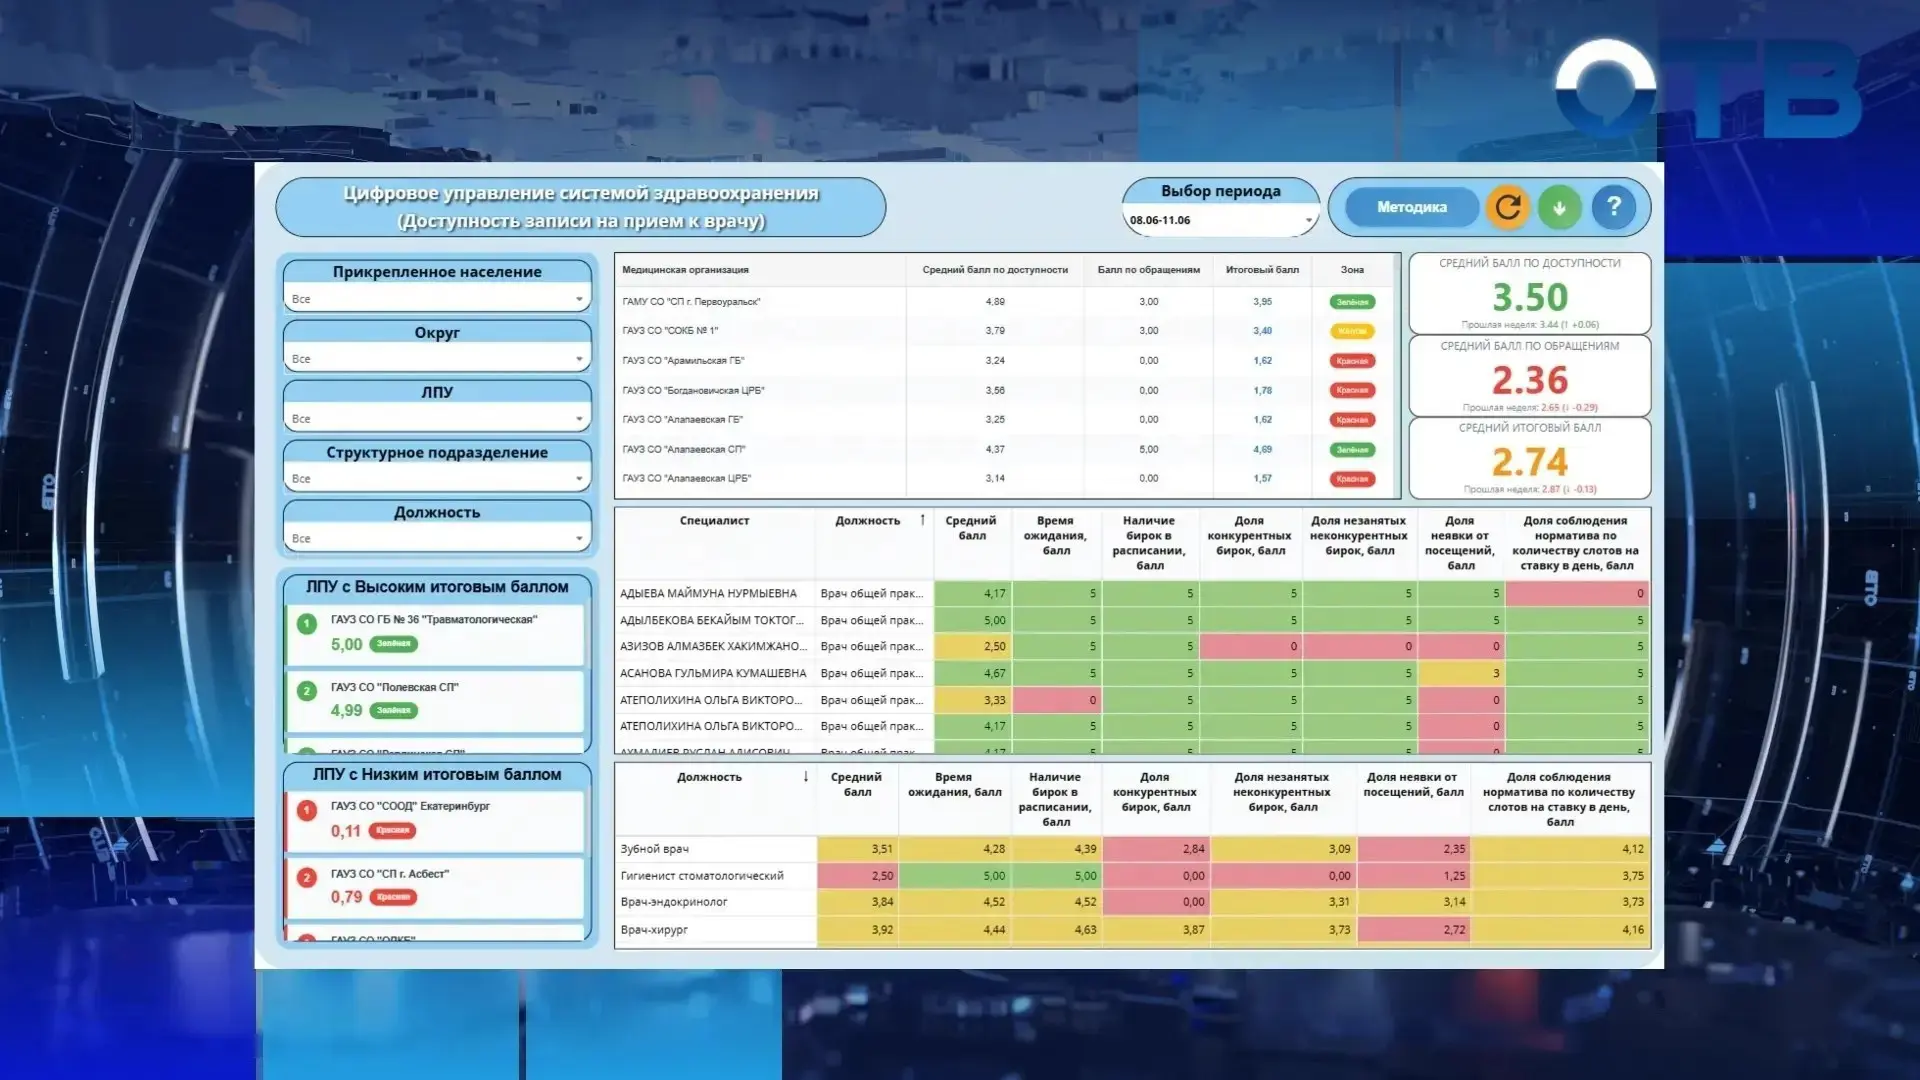Expand the Прикрепленное население dropdown

(437, 299)
